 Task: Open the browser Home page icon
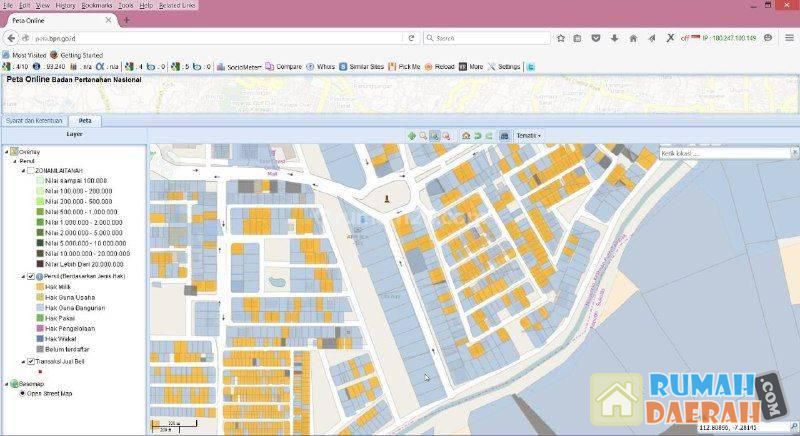coord(633,38)
